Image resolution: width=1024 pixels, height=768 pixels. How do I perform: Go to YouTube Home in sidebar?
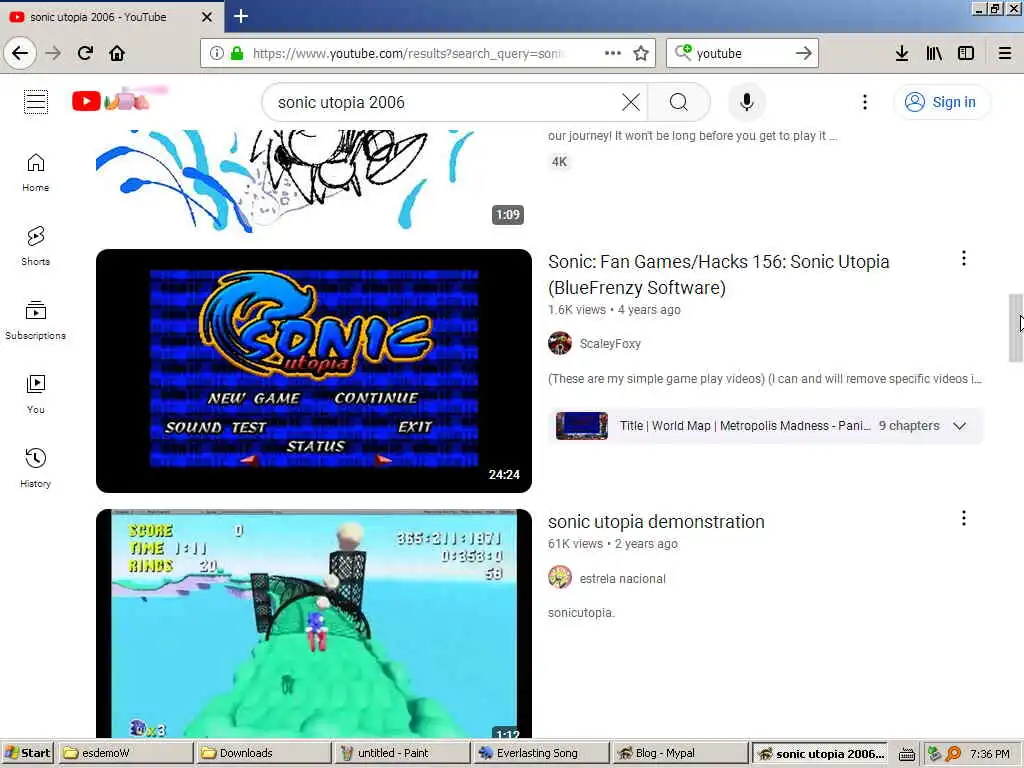35,172
